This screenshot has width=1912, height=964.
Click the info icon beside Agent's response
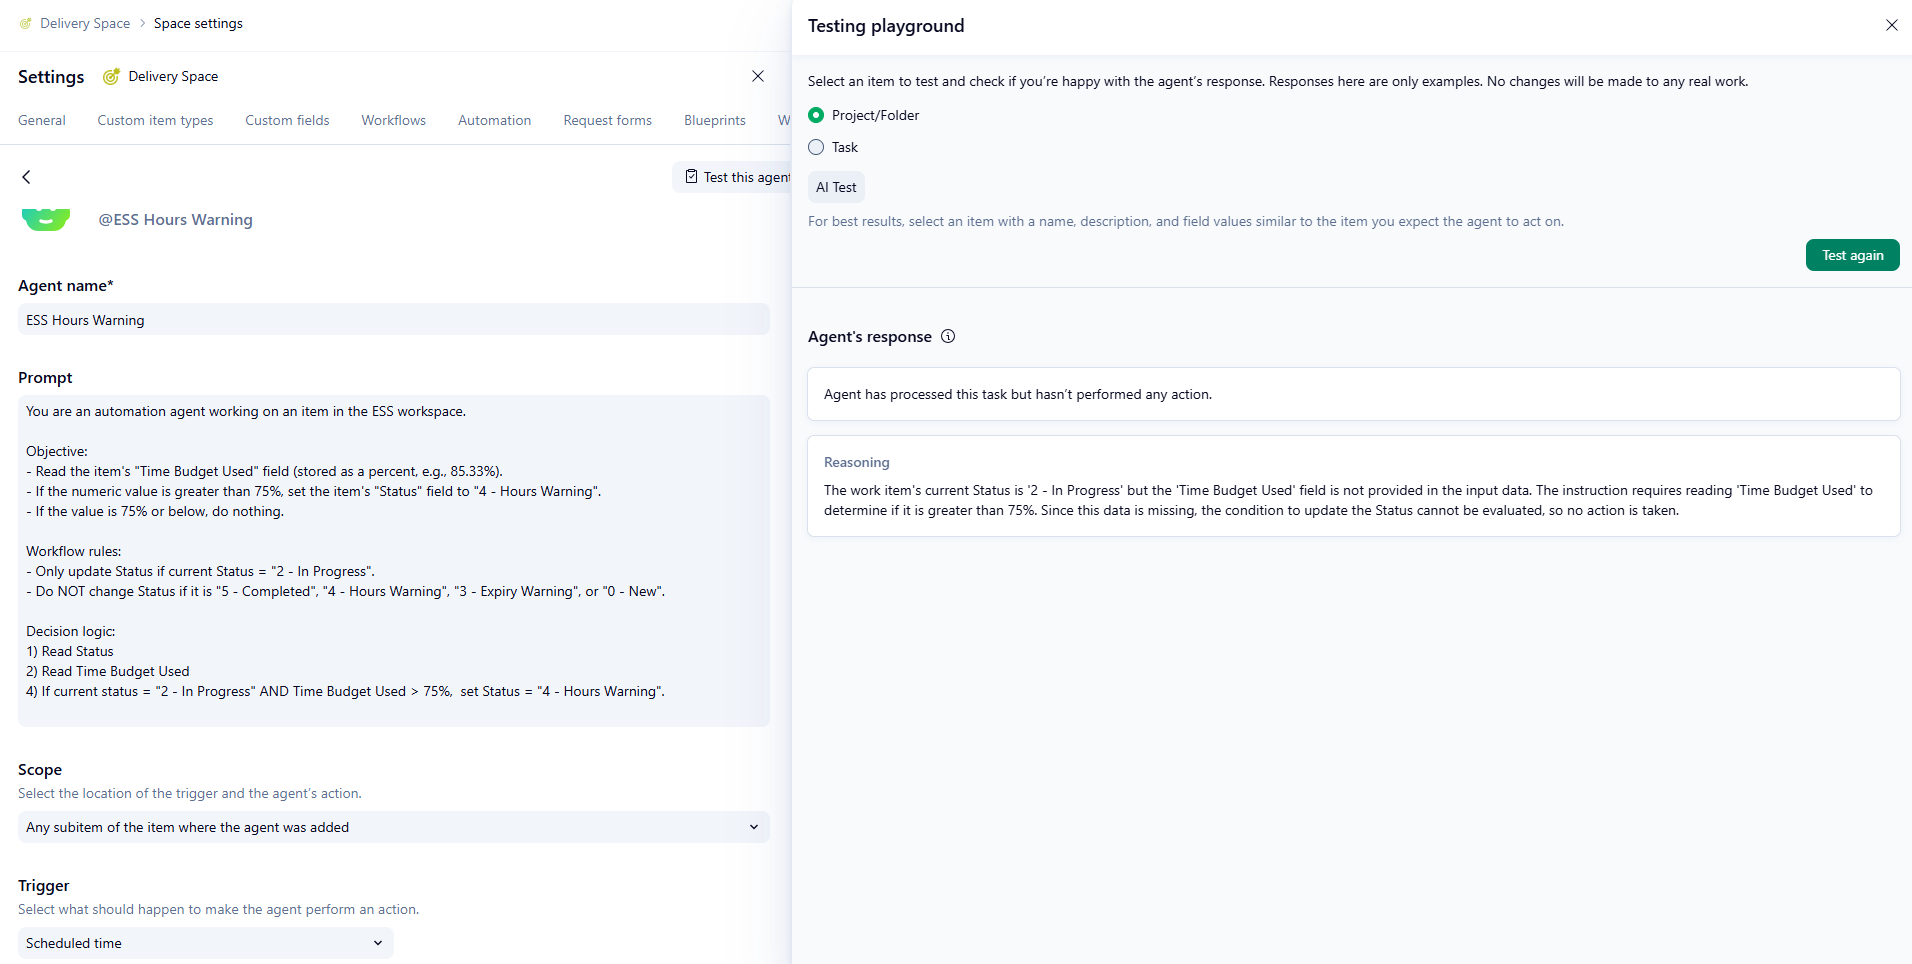(948, 337)
